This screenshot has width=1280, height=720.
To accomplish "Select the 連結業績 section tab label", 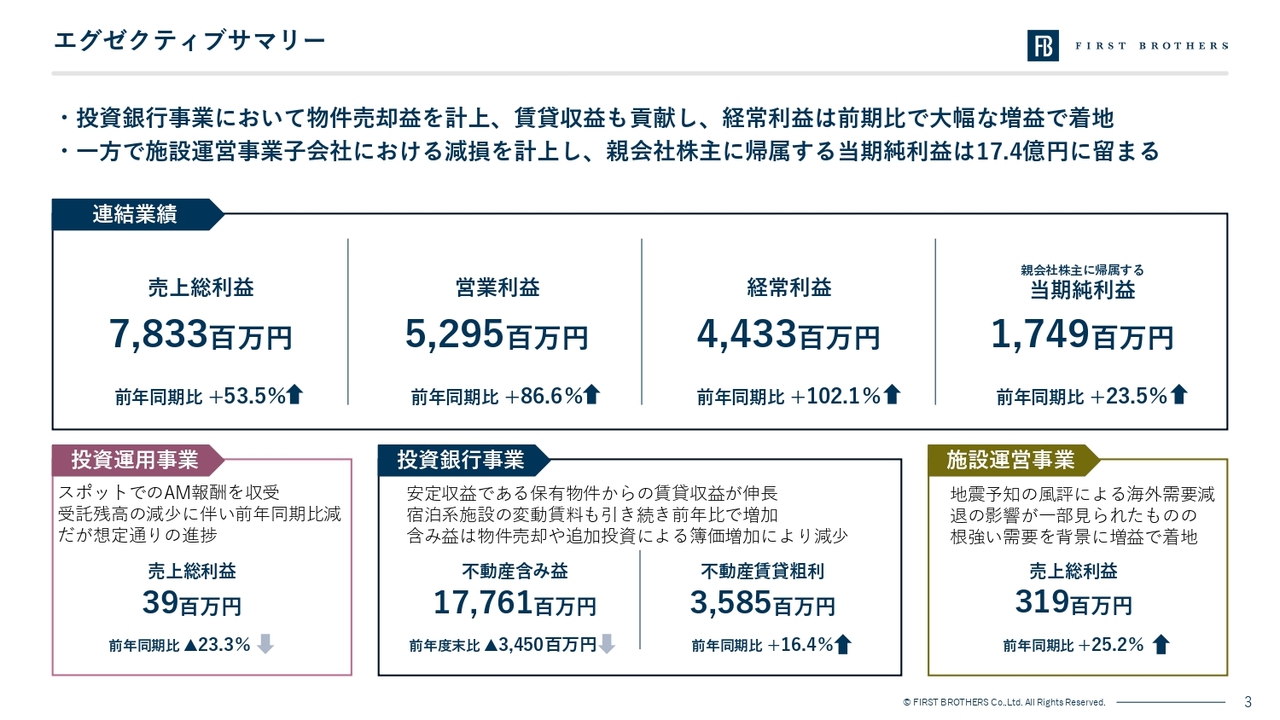I will coord(134,214).
